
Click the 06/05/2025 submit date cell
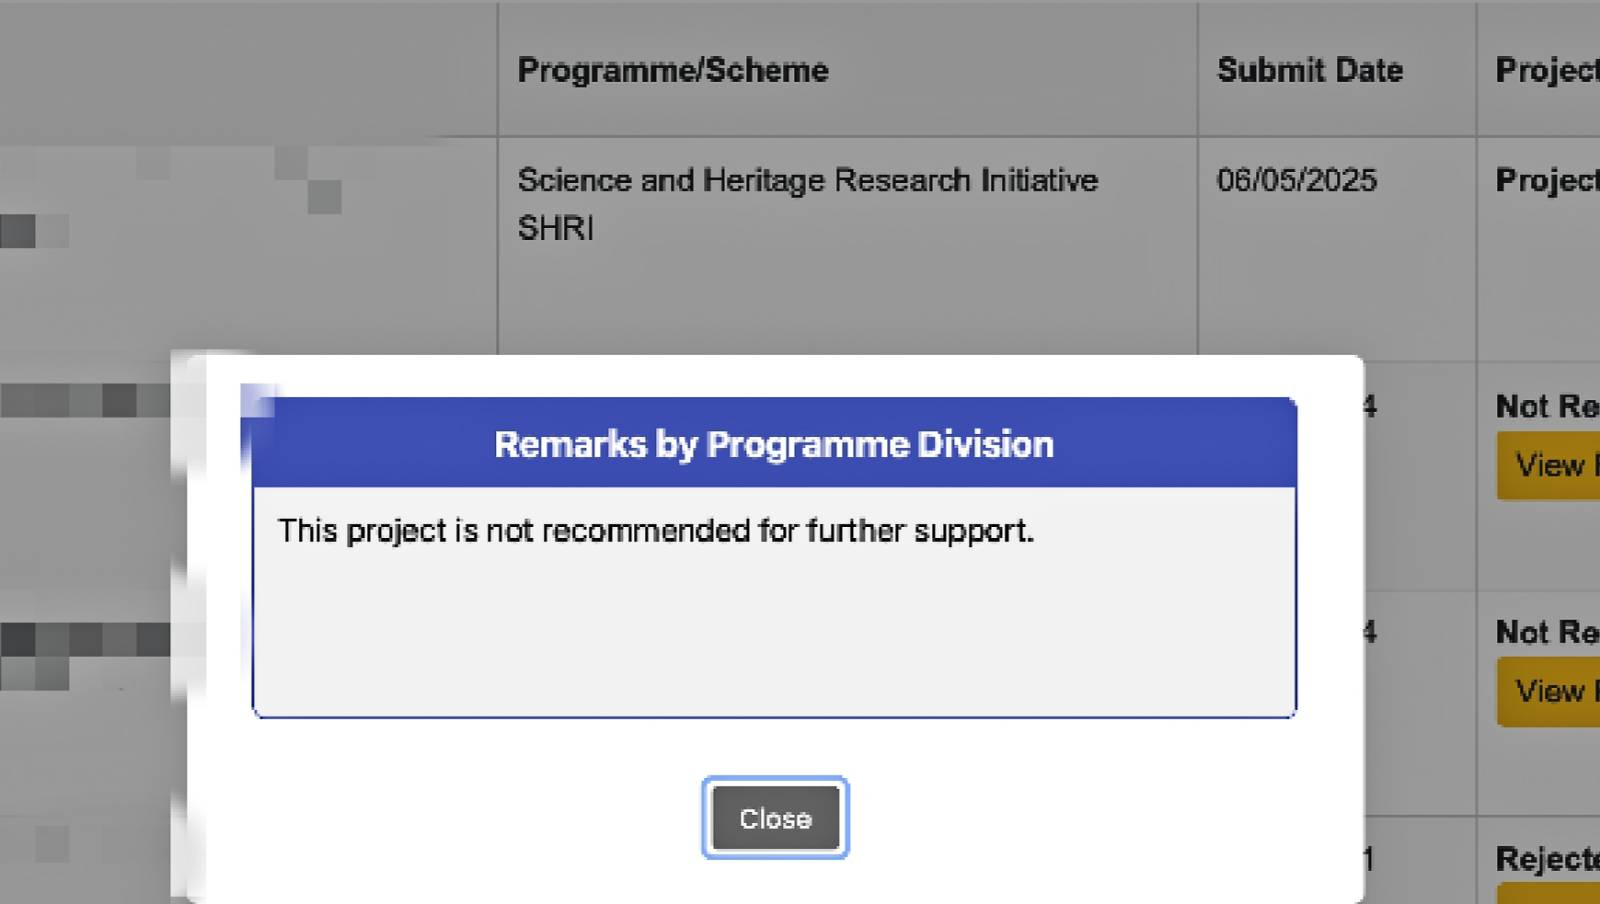[x=1296, y=180]
